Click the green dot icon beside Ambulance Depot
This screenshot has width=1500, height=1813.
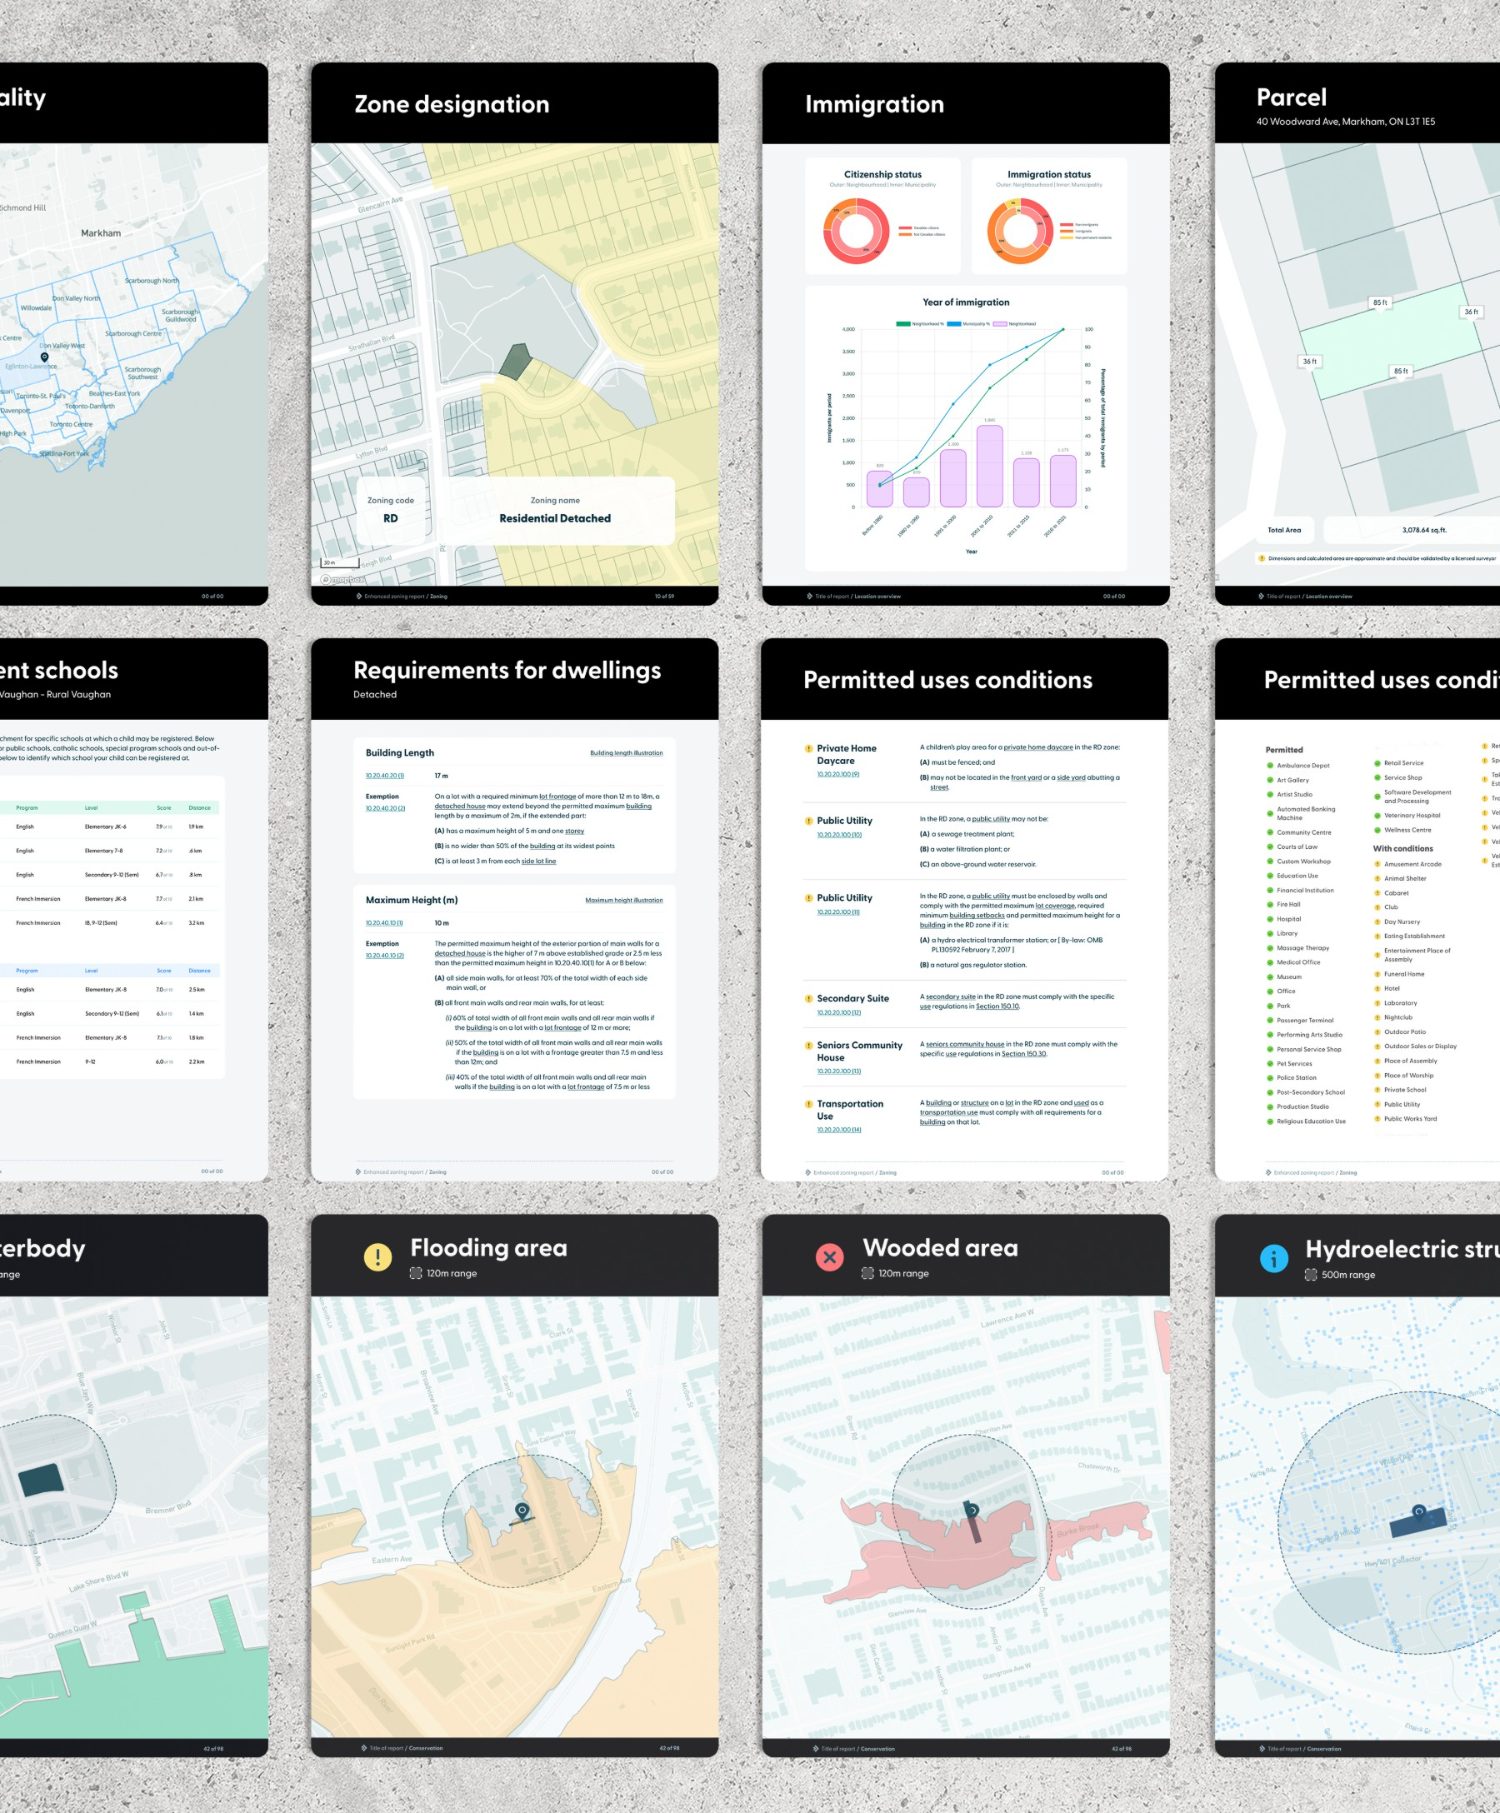click(1270, 766)
